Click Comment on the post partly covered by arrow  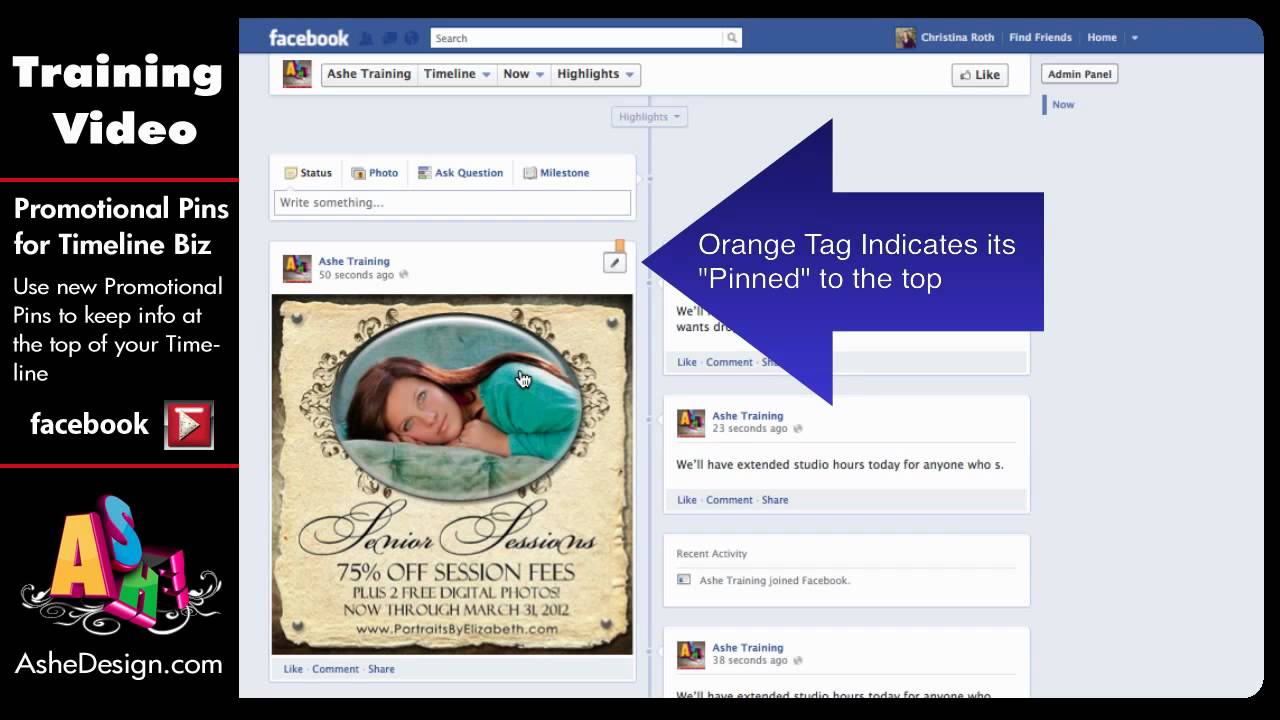click(729, 362)
